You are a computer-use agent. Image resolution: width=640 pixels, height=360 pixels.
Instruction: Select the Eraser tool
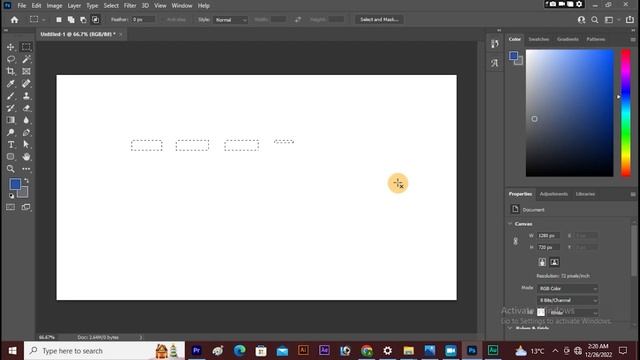26,108
